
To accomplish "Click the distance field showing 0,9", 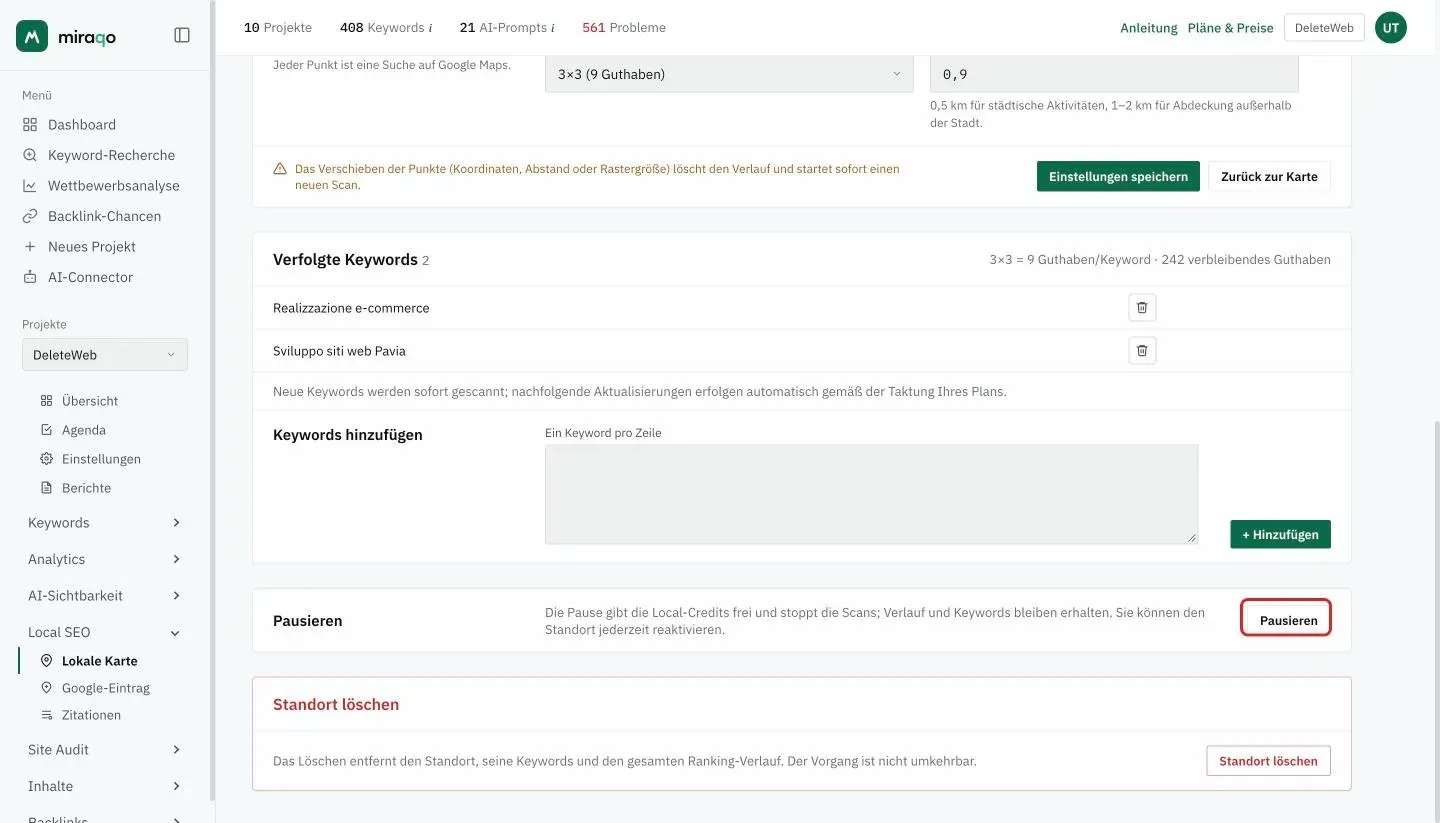I will 1114,74.
